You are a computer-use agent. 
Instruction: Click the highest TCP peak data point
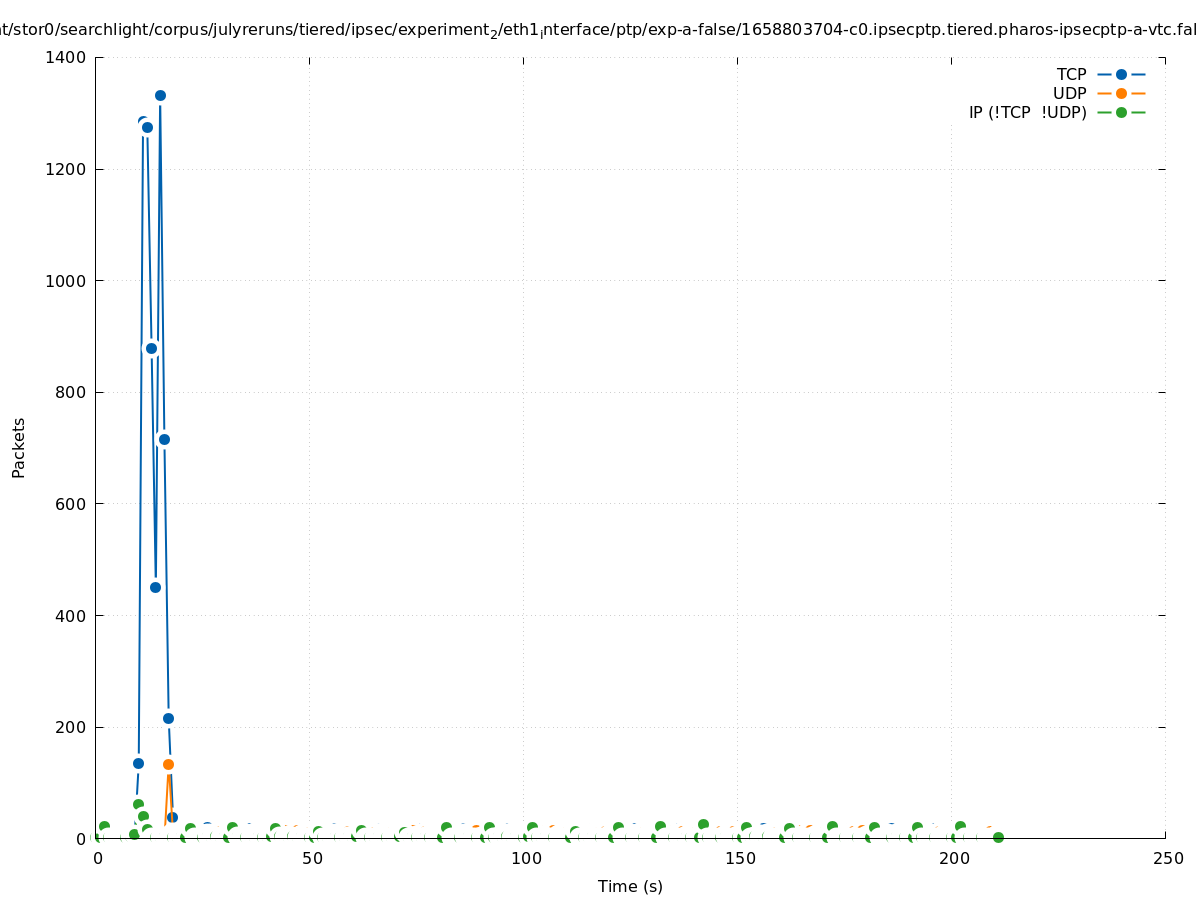[160, 95]
